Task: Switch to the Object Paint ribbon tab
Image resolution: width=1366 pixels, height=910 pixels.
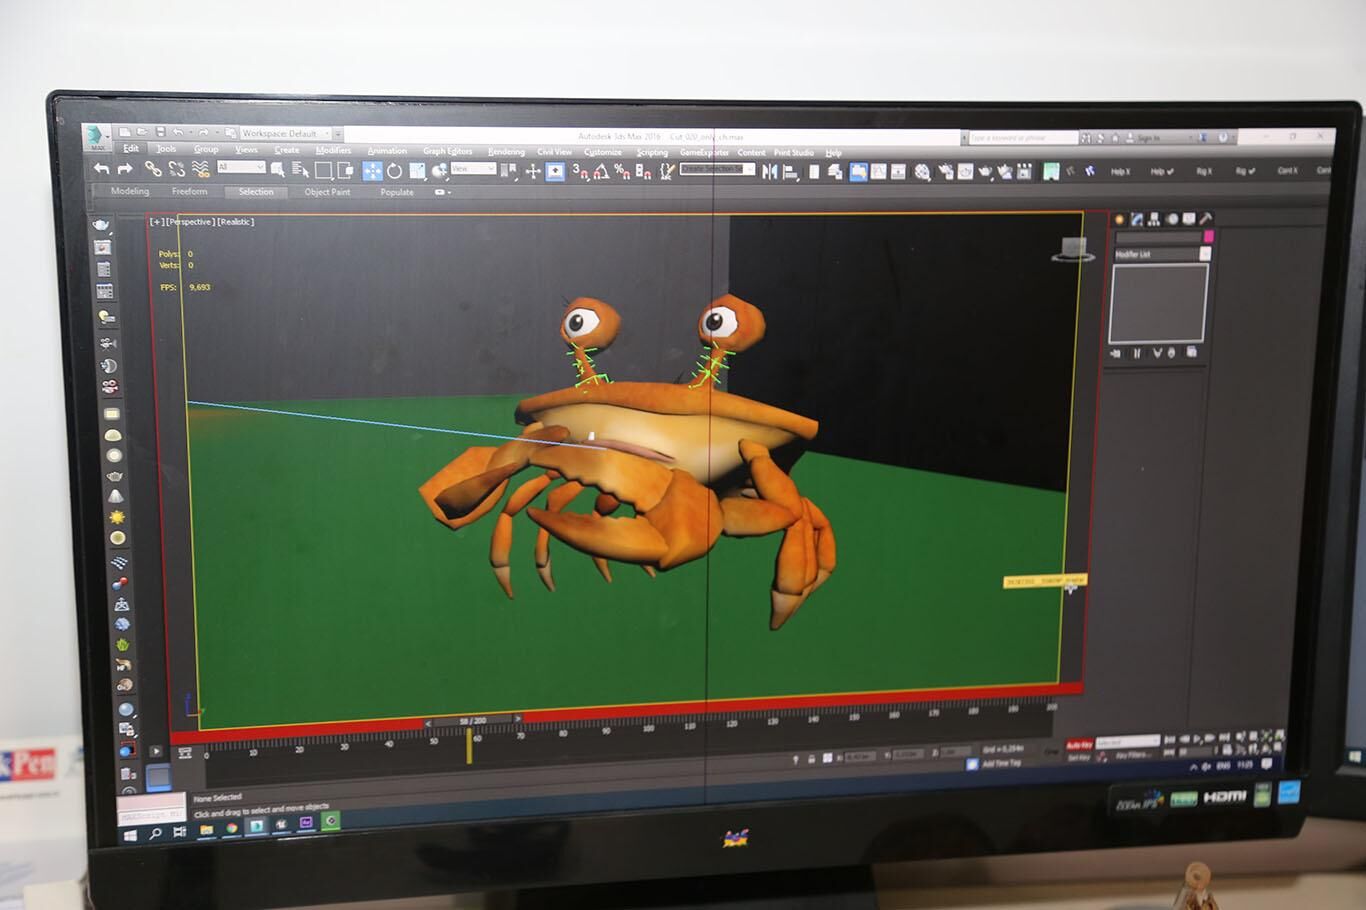Action: click(x=327, y=191)
